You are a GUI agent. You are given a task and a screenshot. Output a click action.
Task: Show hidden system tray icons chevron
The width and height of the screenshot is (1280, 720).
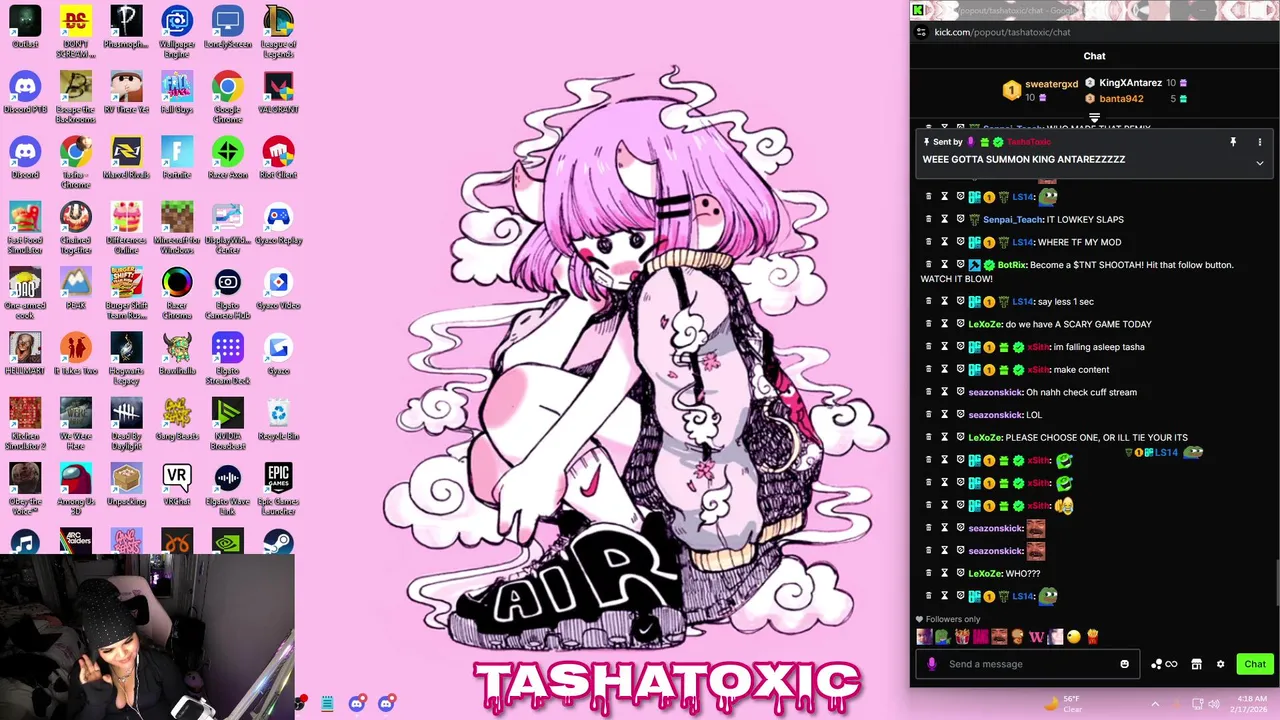point(1155,703)
